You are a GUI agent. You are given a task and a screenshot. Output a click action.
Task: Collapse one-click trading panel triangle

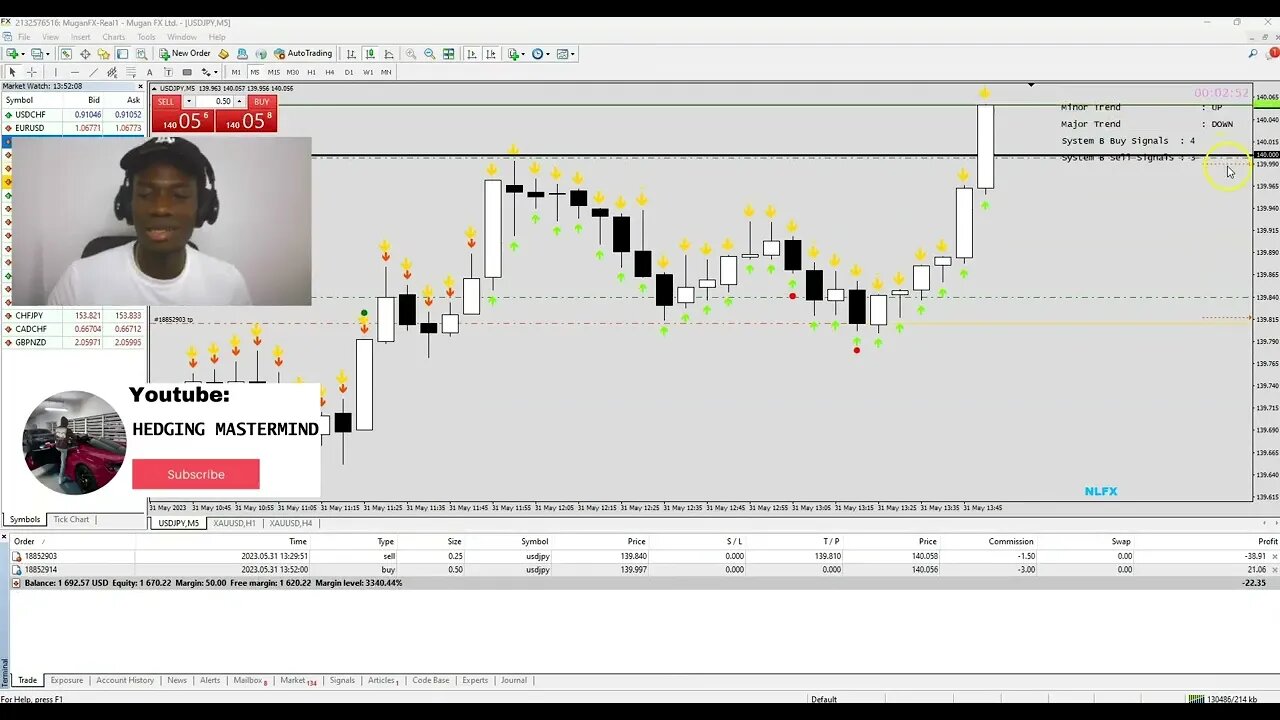click(x=154, y=88)
